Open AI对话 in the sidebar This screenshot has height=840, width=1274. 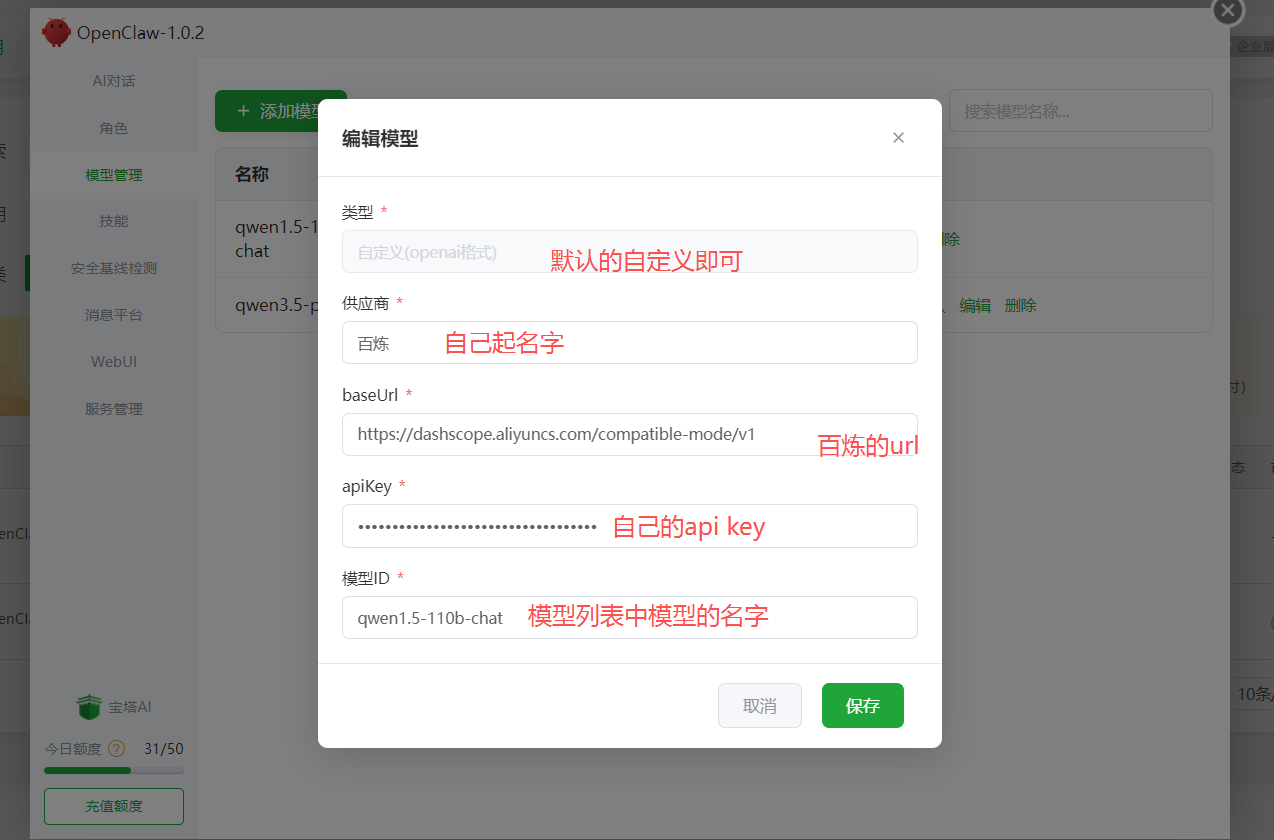pos(114,81)
